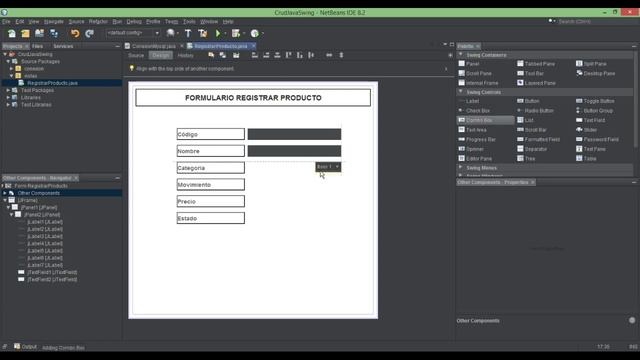Select Password Field in Palette
640x360 pixels.
coord(597,140)
